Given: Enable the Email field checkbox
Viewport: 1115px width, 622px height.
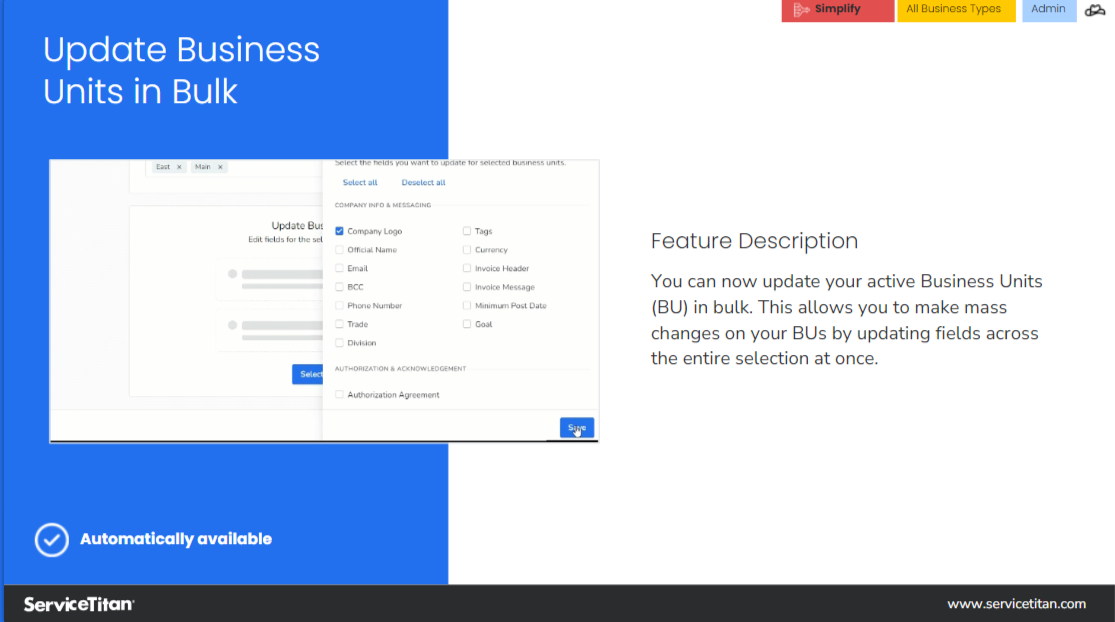Looking at the screenshot, I should pyautogui.click(x=339, y=268).
